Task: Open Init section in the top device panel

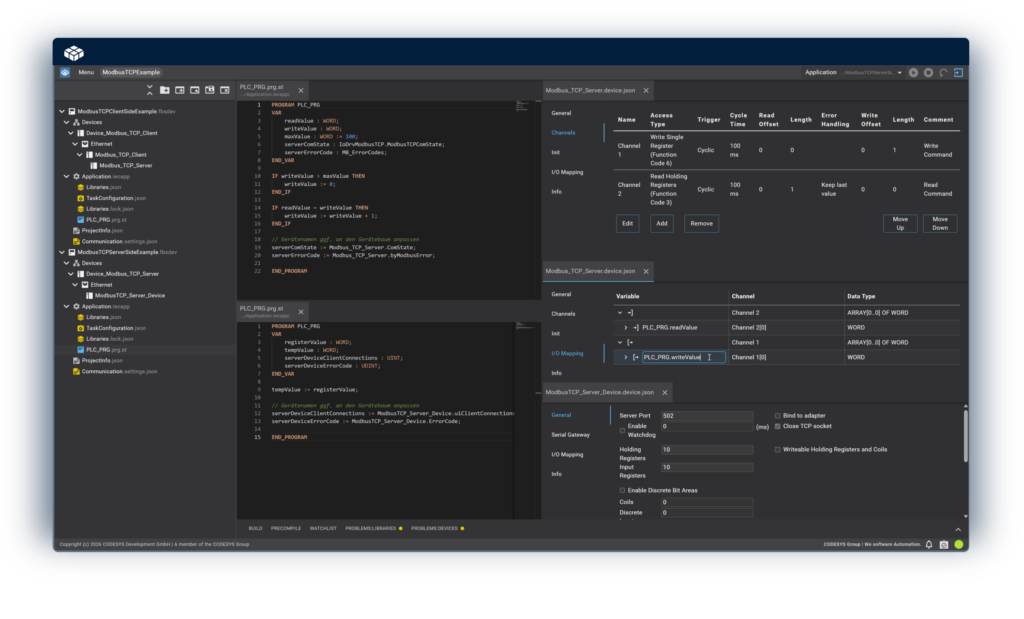Action: 556,152
